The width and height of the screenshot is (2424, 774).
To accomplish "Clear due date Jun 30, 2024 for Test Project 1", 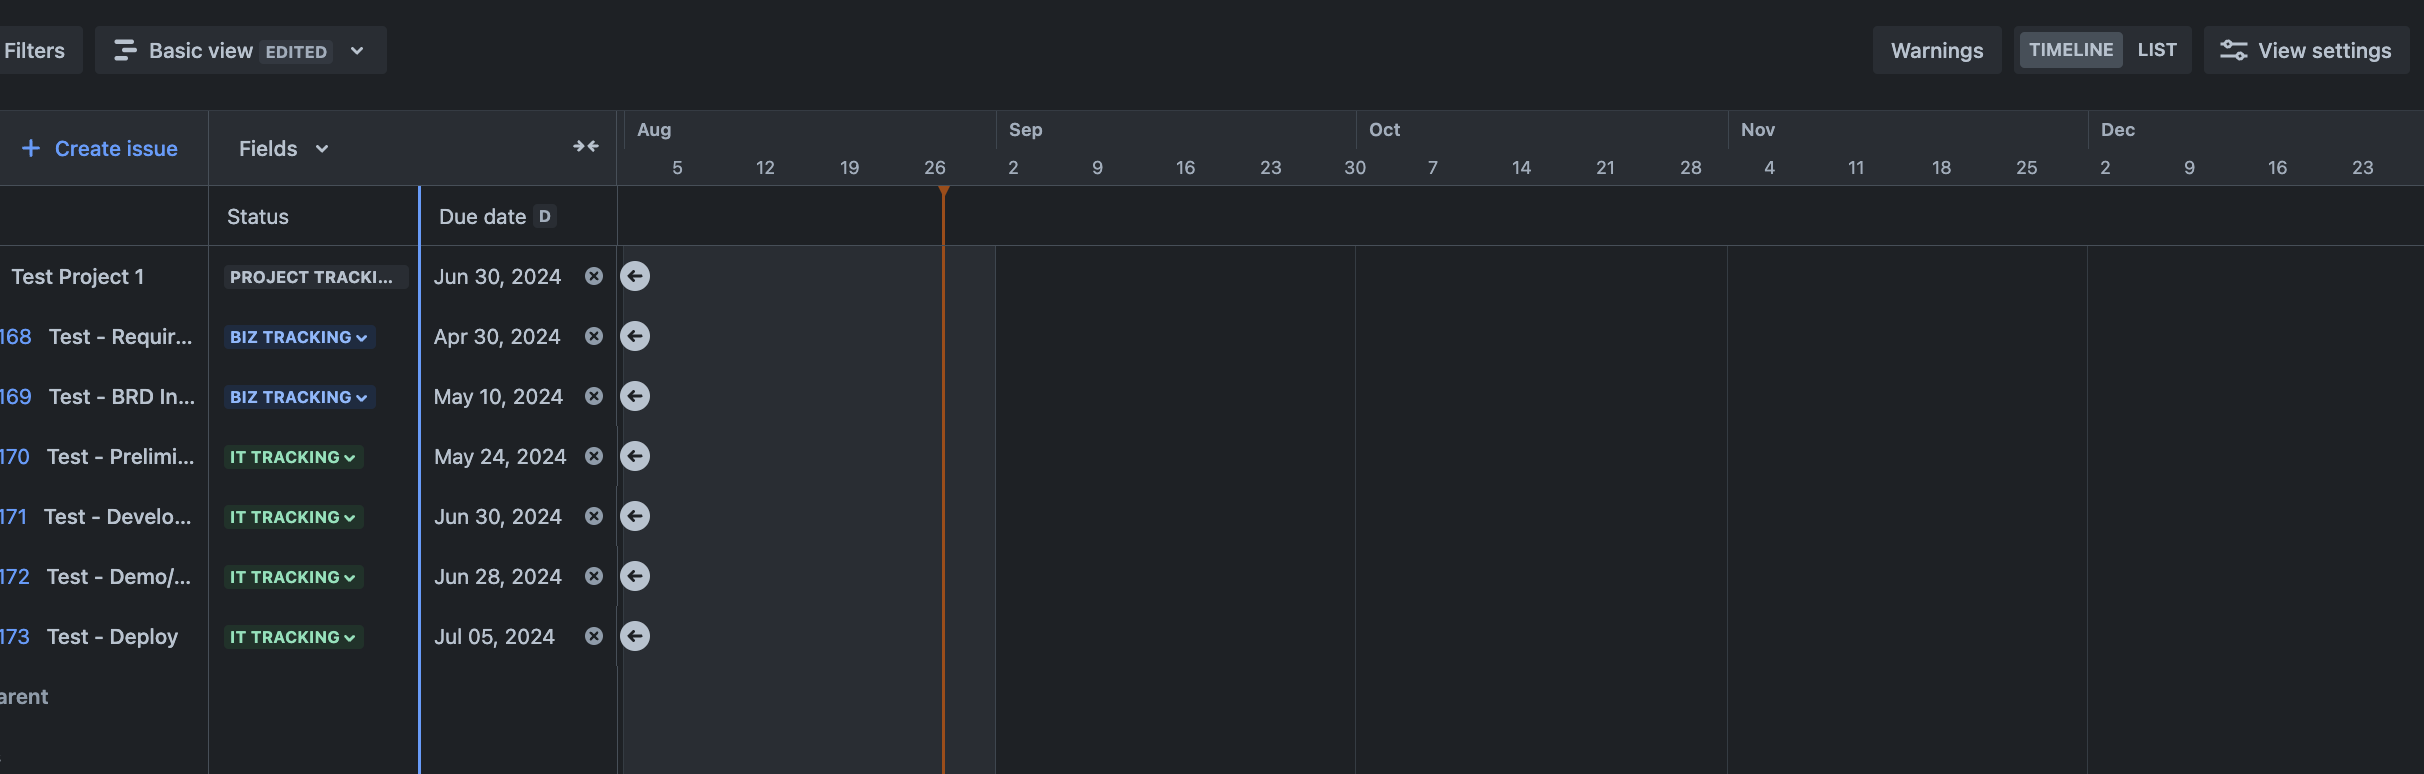I will tap(594, 276).
